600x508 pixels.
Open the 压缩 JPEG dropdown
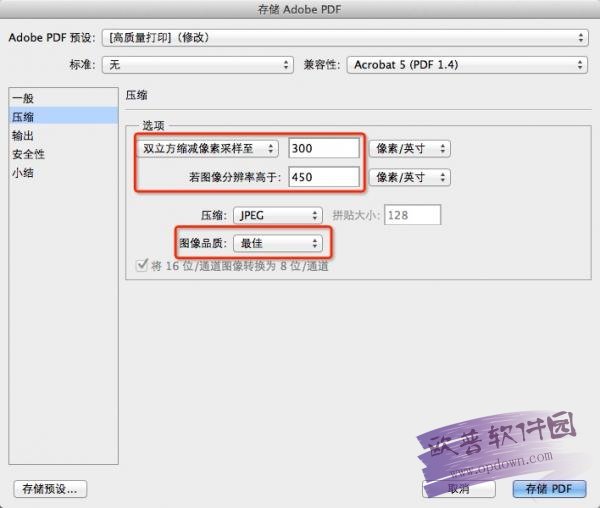pyautogui.click(x=278, y=215)
